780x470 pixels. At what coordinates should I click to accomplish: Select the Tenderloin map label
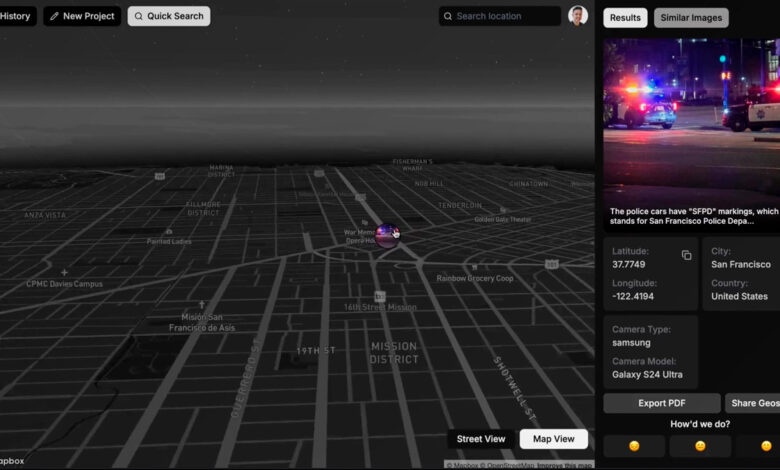[x=460, y=205]
